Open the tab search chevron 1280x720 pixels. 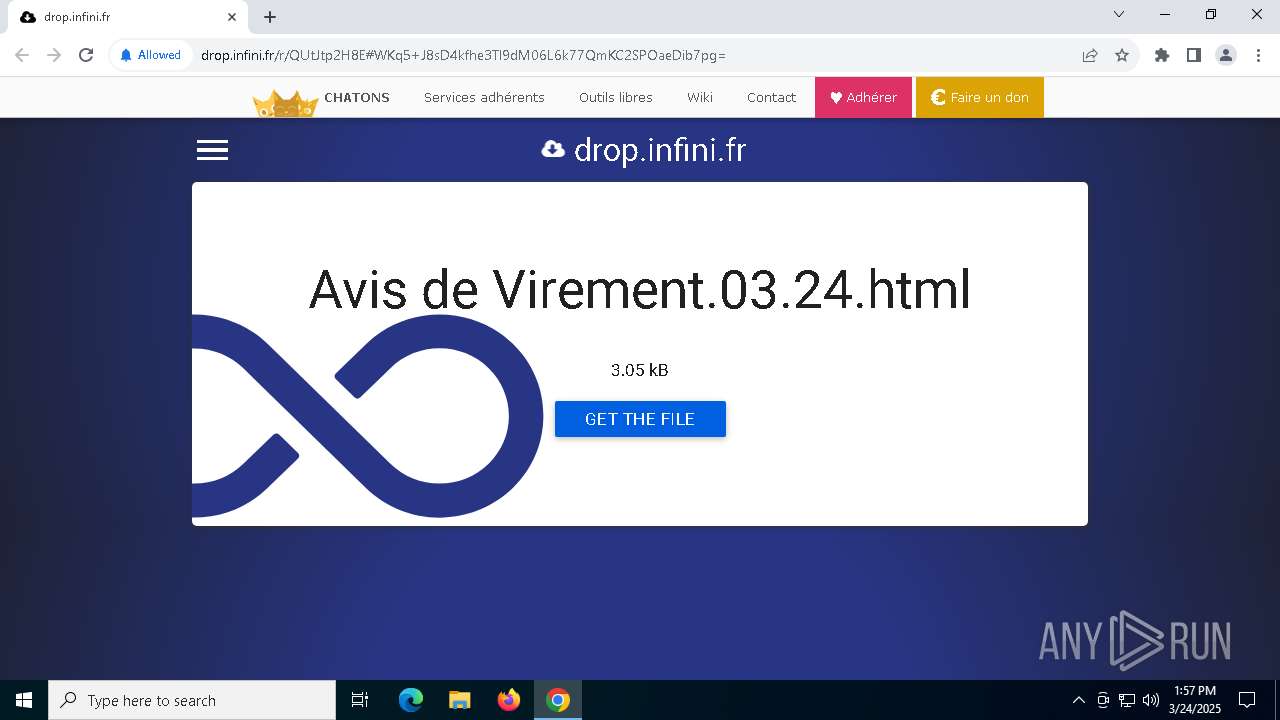[x=1119, y=14]
